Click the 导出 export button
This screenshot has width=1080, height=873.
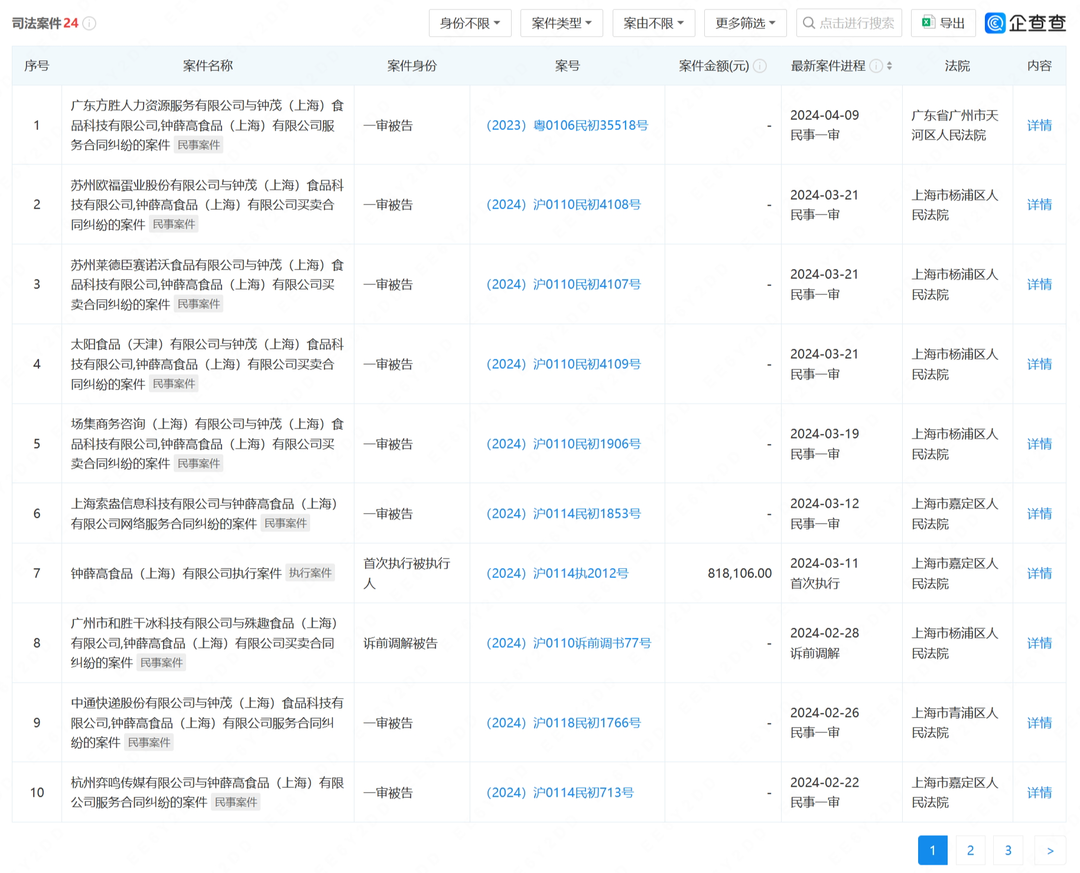point(941,22)
